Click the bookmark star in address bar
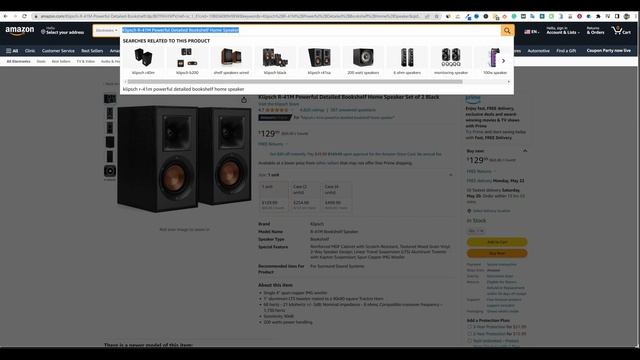This screenshot has height=360, width=640. coord(436,16)
